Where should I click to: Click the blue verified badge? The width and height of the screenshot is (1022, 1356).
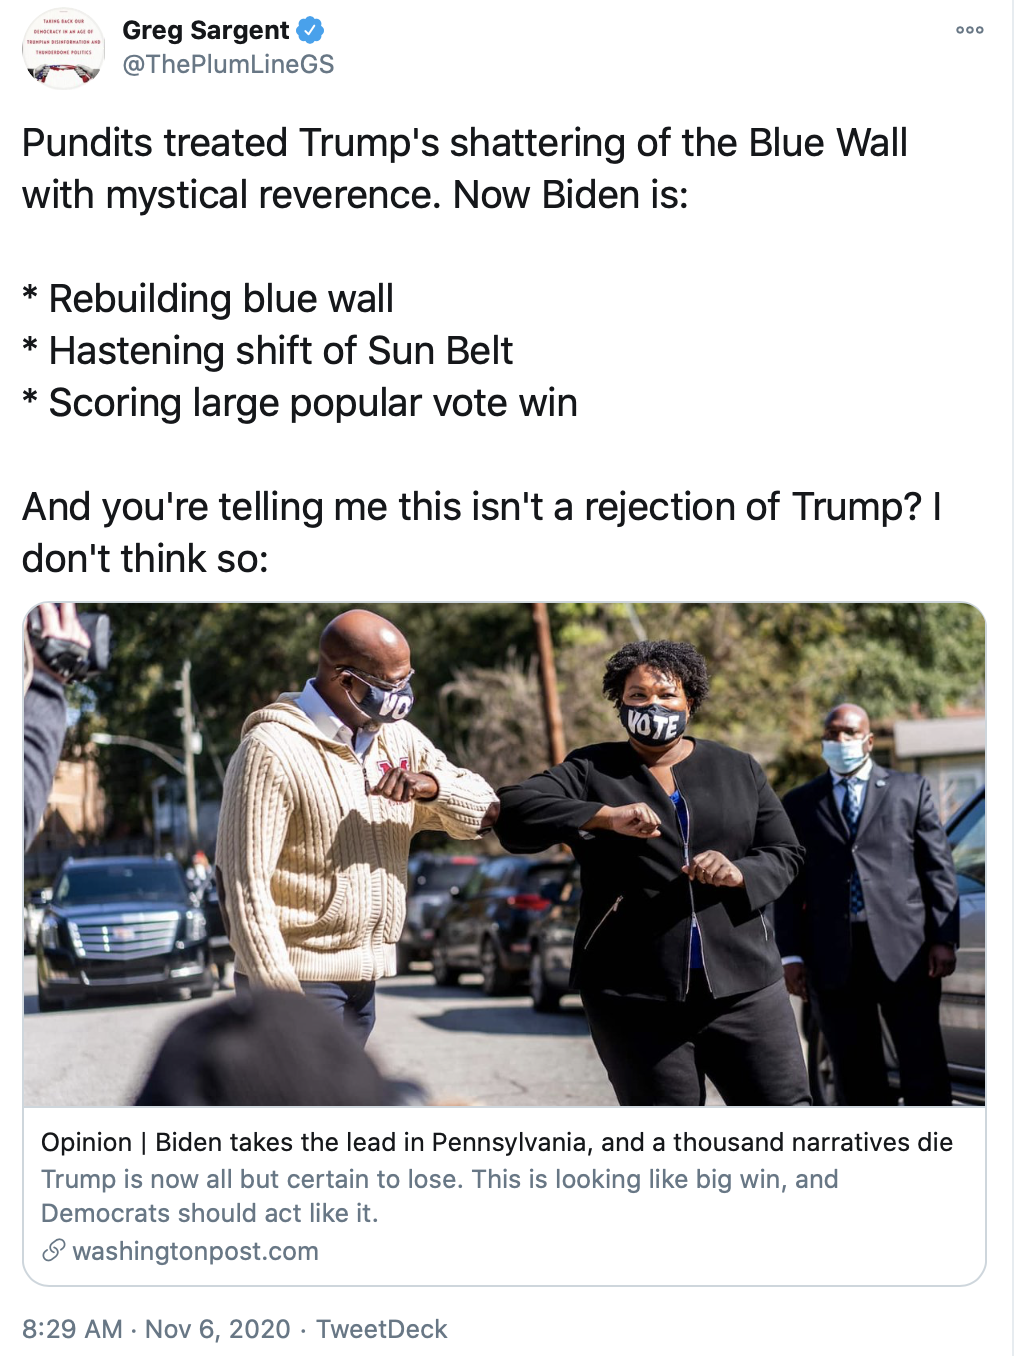click(311, 31)
